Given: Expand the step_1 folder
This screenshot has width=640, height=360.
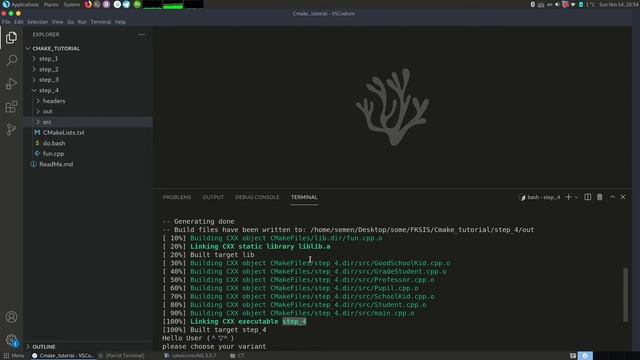Looking at the screenshot, I should pyautogui.click(x=88, y=59).
